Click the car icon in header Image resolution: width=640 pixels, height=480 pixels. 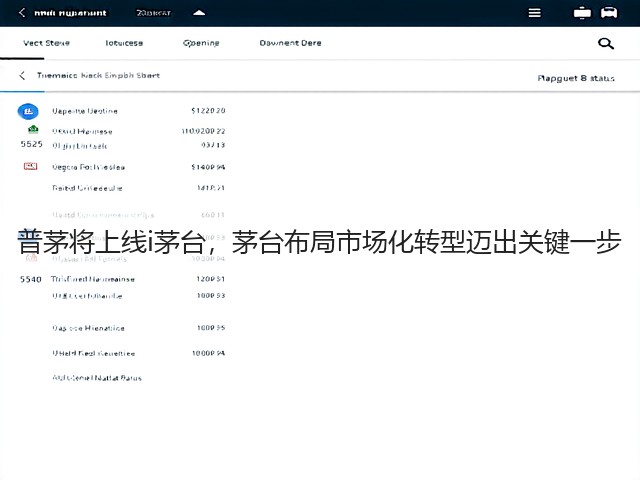(609, 13)
